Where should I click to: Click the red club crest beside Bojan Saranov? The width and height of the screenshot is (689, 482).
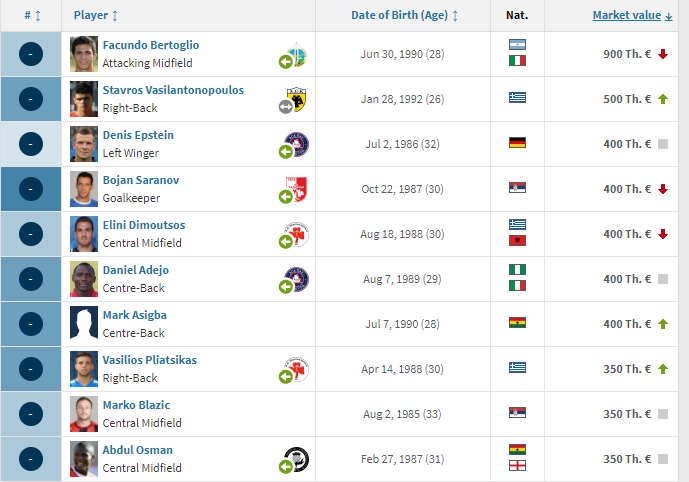click(x=297, y=189)
